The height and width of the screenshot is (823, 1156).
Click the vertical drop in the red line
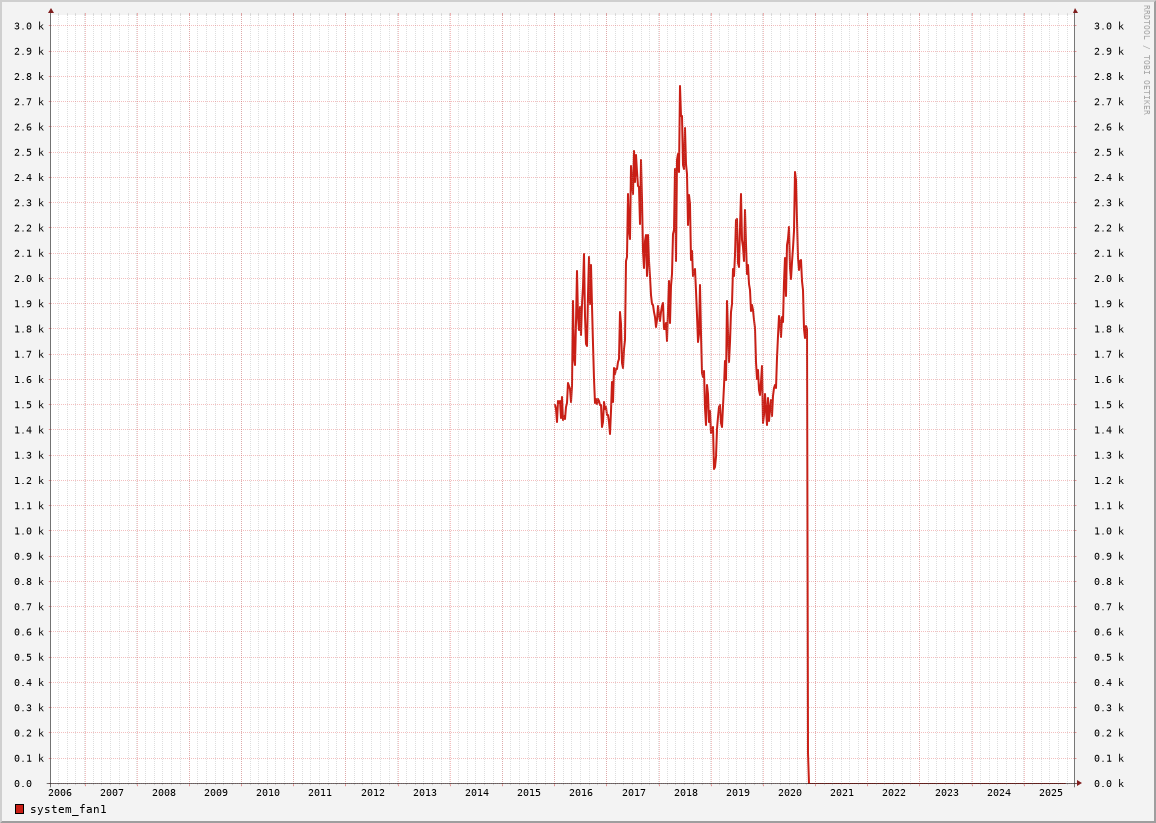coord(808,550)
